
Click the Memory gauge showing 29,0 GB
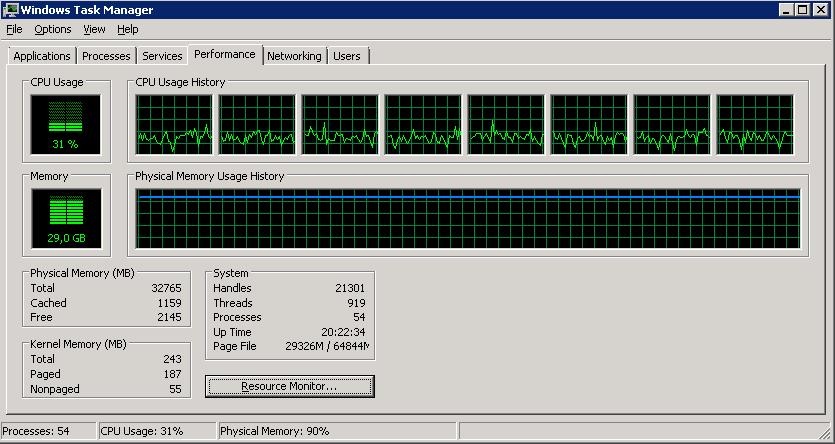click(66, 218)
